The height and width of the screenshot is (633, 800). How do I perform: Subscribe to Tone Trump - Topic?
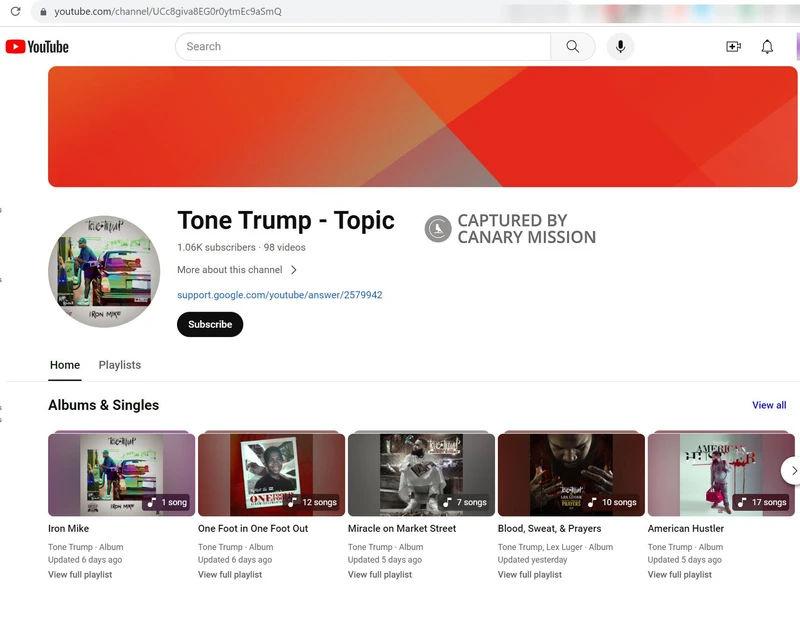point(210,324)
